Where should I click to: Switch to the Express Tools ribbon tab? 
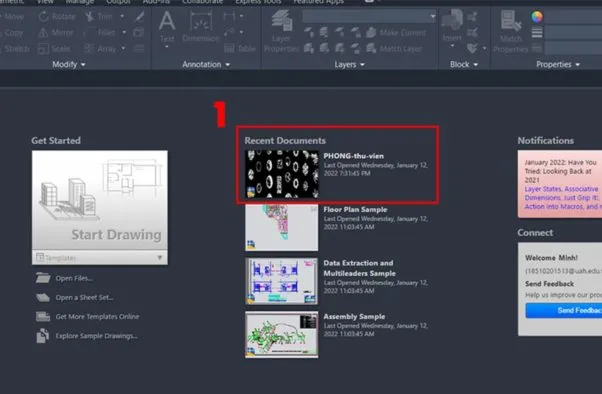coord(258,2)
